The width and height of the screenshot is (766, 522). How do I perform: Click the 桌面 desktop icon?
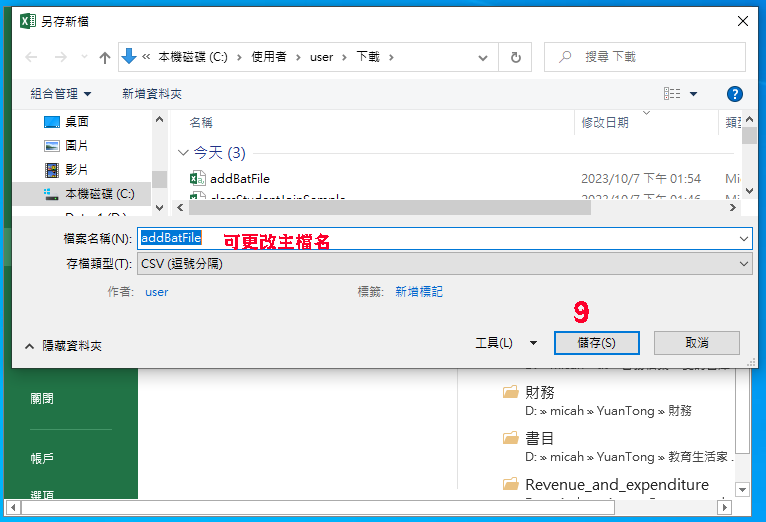tap(52, 122)
